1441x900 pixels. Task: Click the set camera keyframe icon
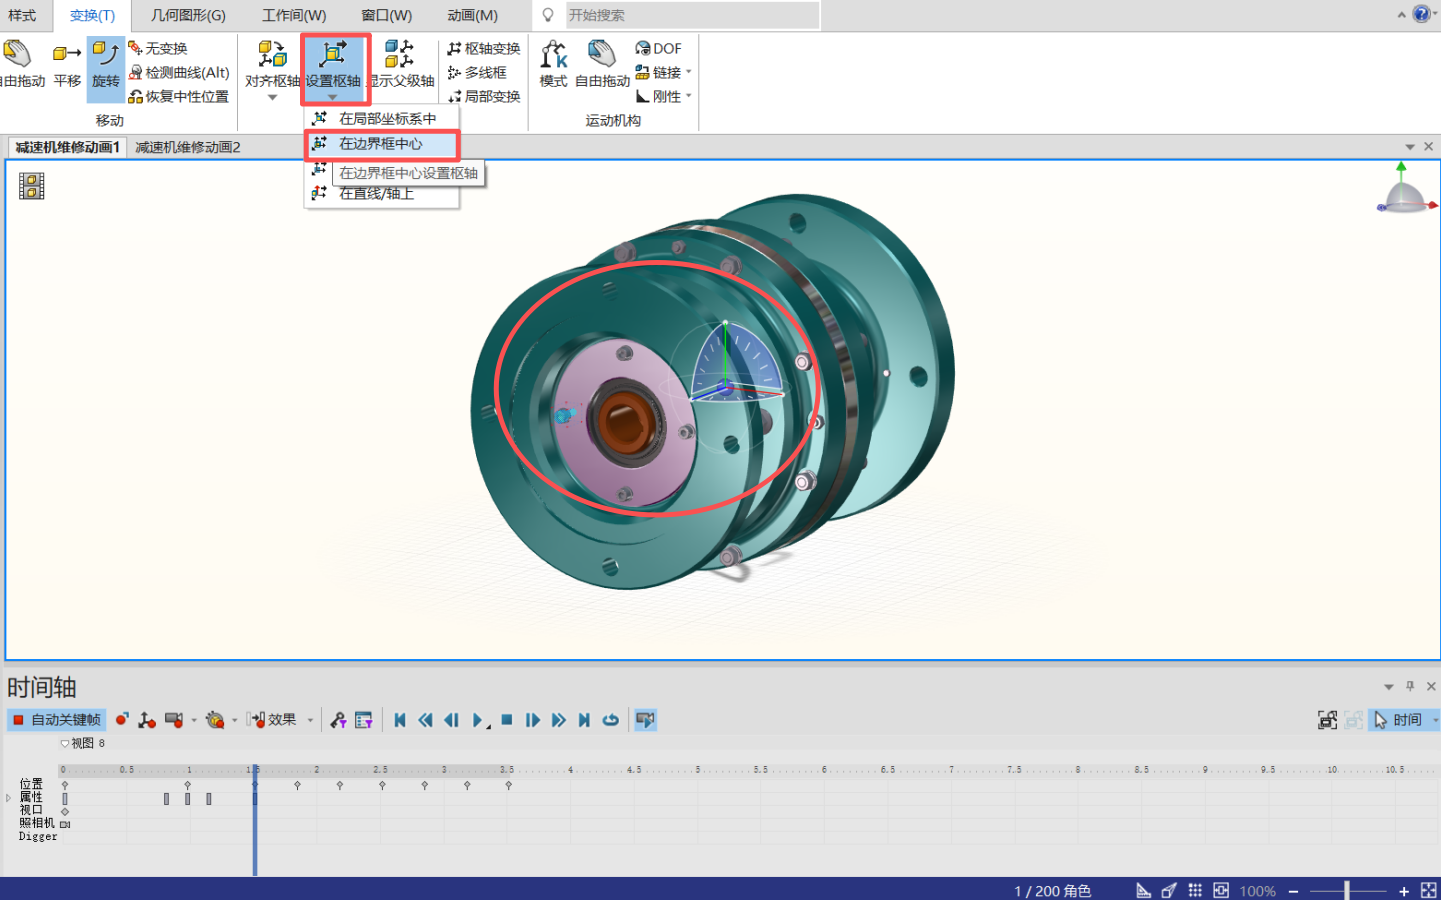[174, 720]
